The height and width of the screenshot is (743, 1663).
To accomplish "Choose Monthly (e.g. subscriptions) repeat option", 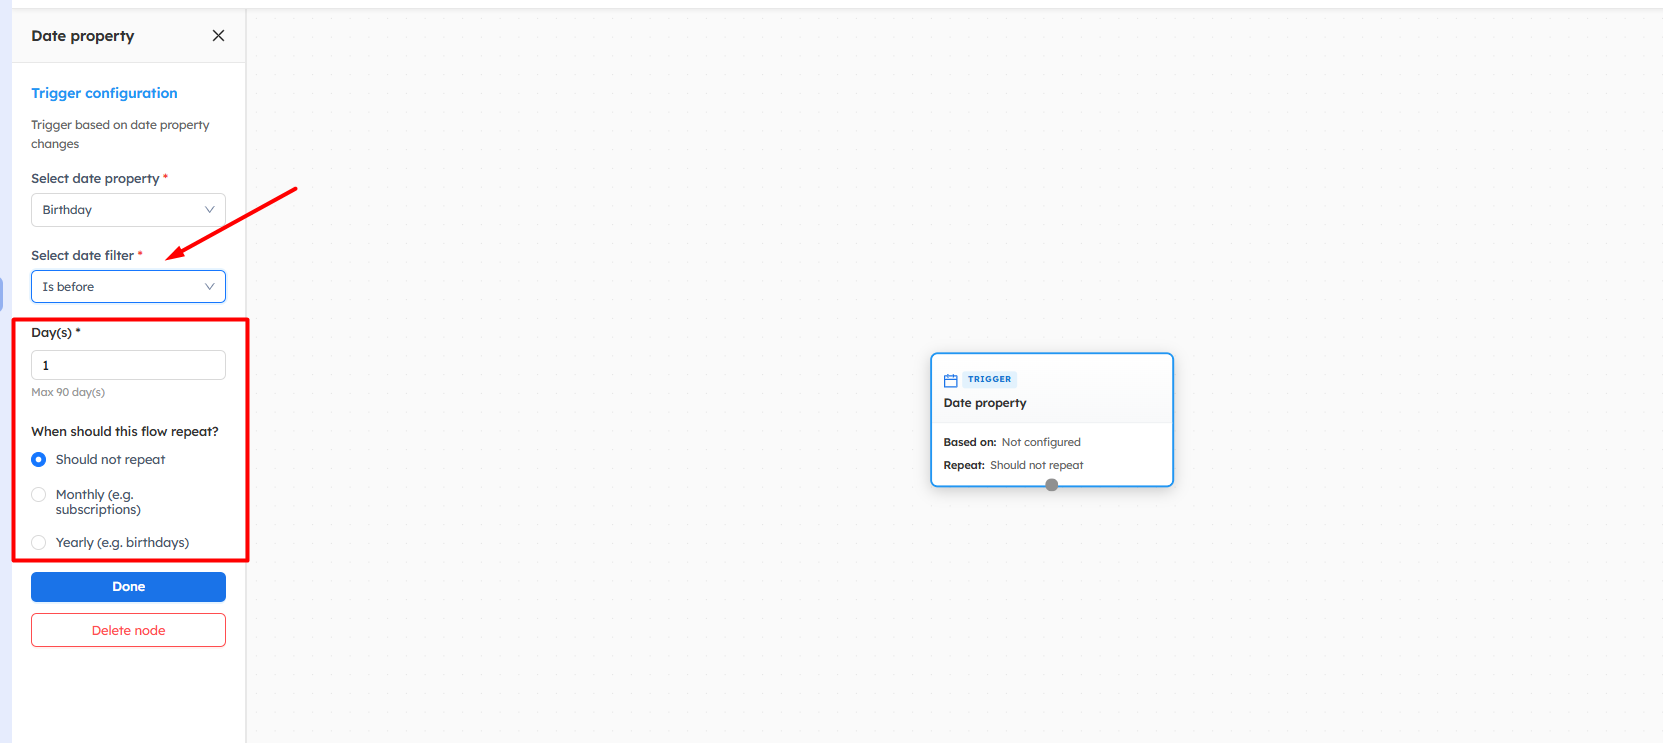I will click(x=39, y=495).
